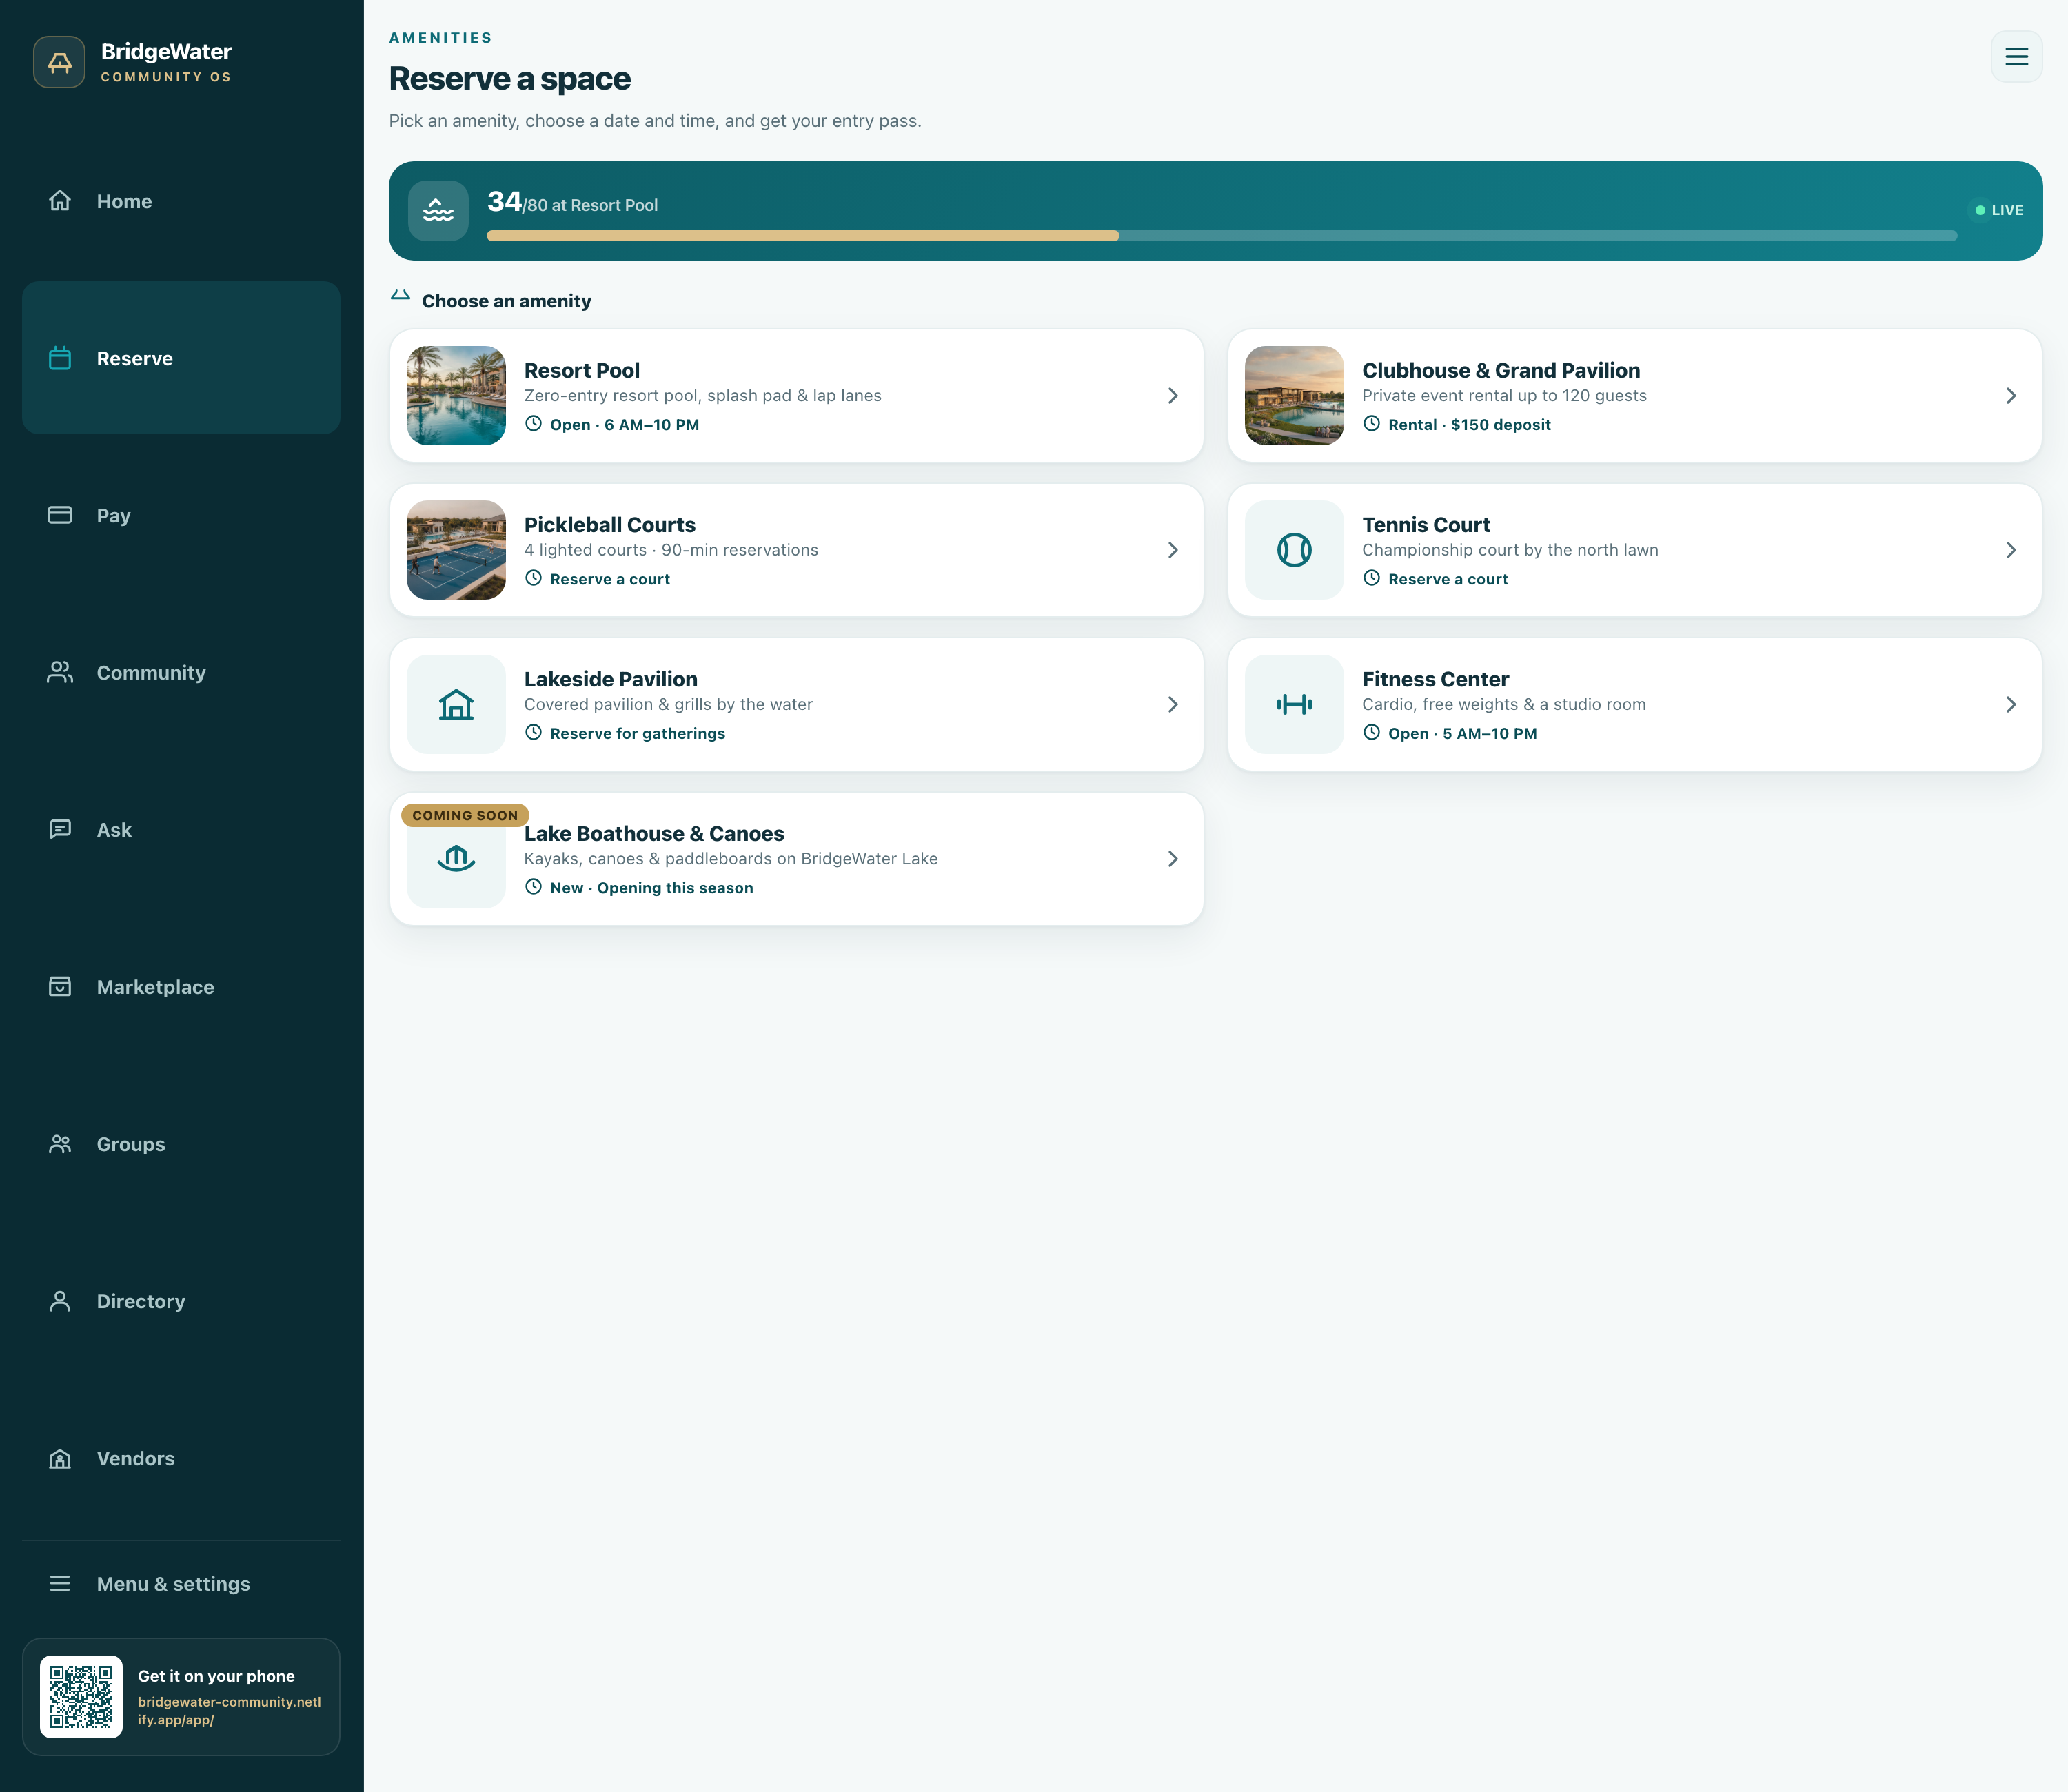Click the Resort Pool occupancy progress bar
This screenshot has width=2068, height=1792.
tap(1221, 236)
